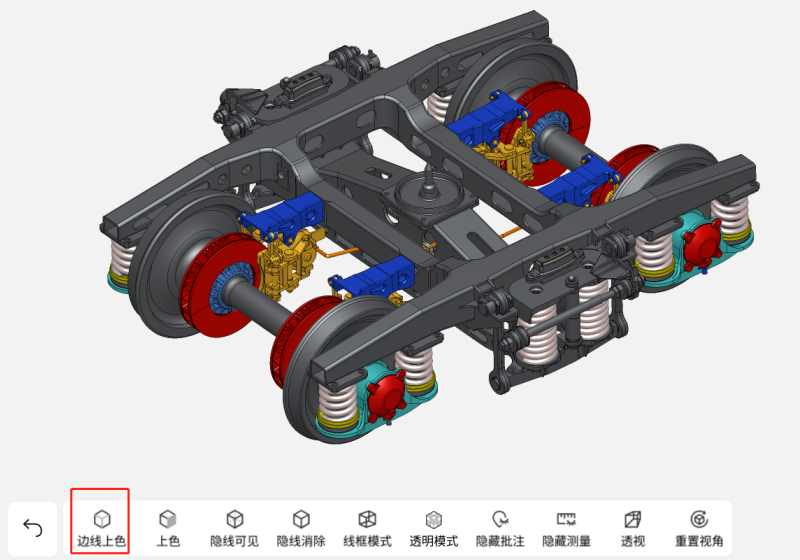Choose 隐线可见 hidden lines visible mode
This screenshot has width=800, height=560.
(234, 529)
